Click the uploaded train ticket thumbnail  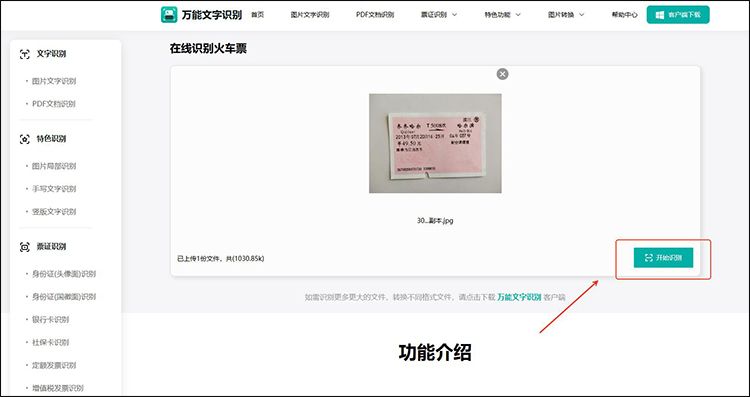[435, 143]
